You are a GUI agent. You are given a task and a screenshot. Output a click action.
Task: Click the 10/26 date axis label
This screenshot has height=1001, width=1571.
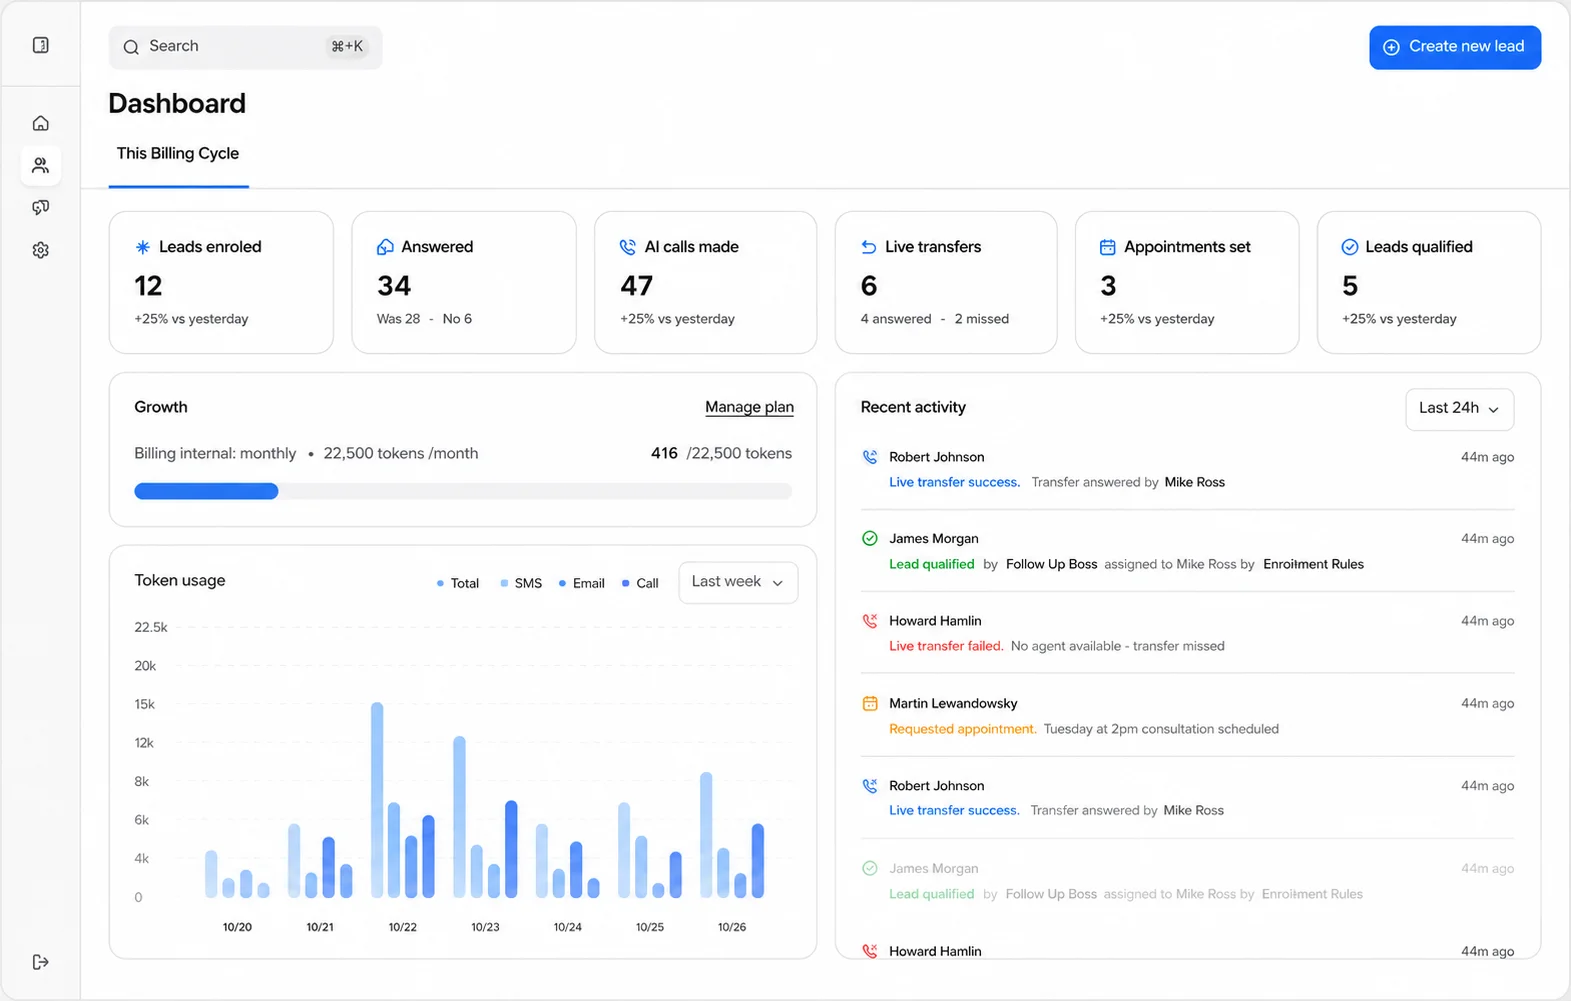coord(732,927)
